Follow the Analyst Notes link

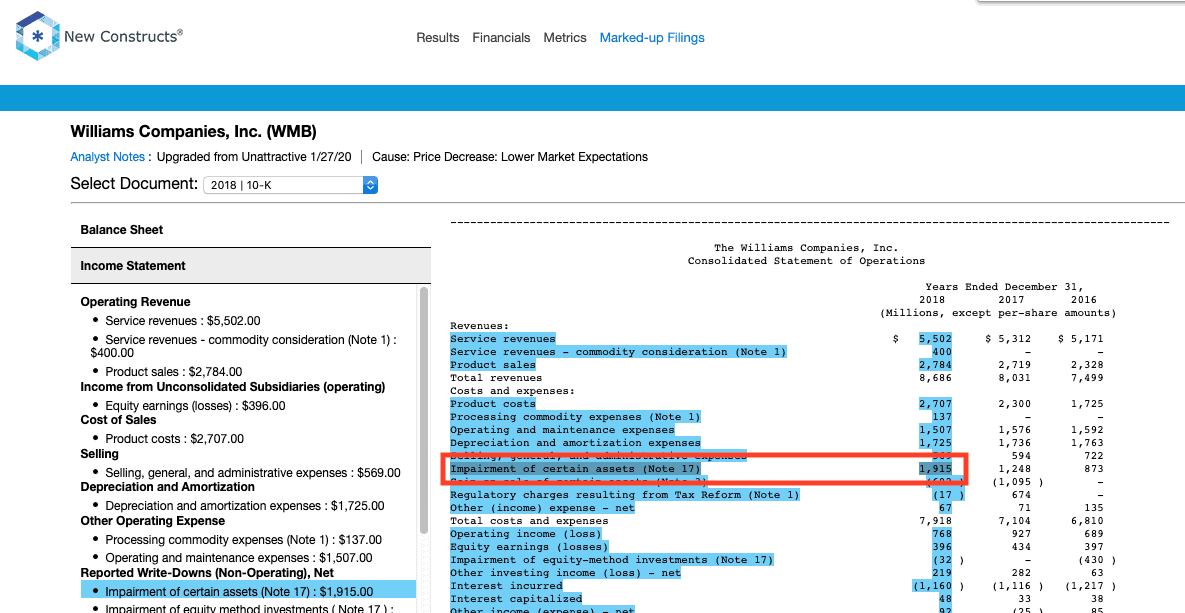(x=107, y=157)
